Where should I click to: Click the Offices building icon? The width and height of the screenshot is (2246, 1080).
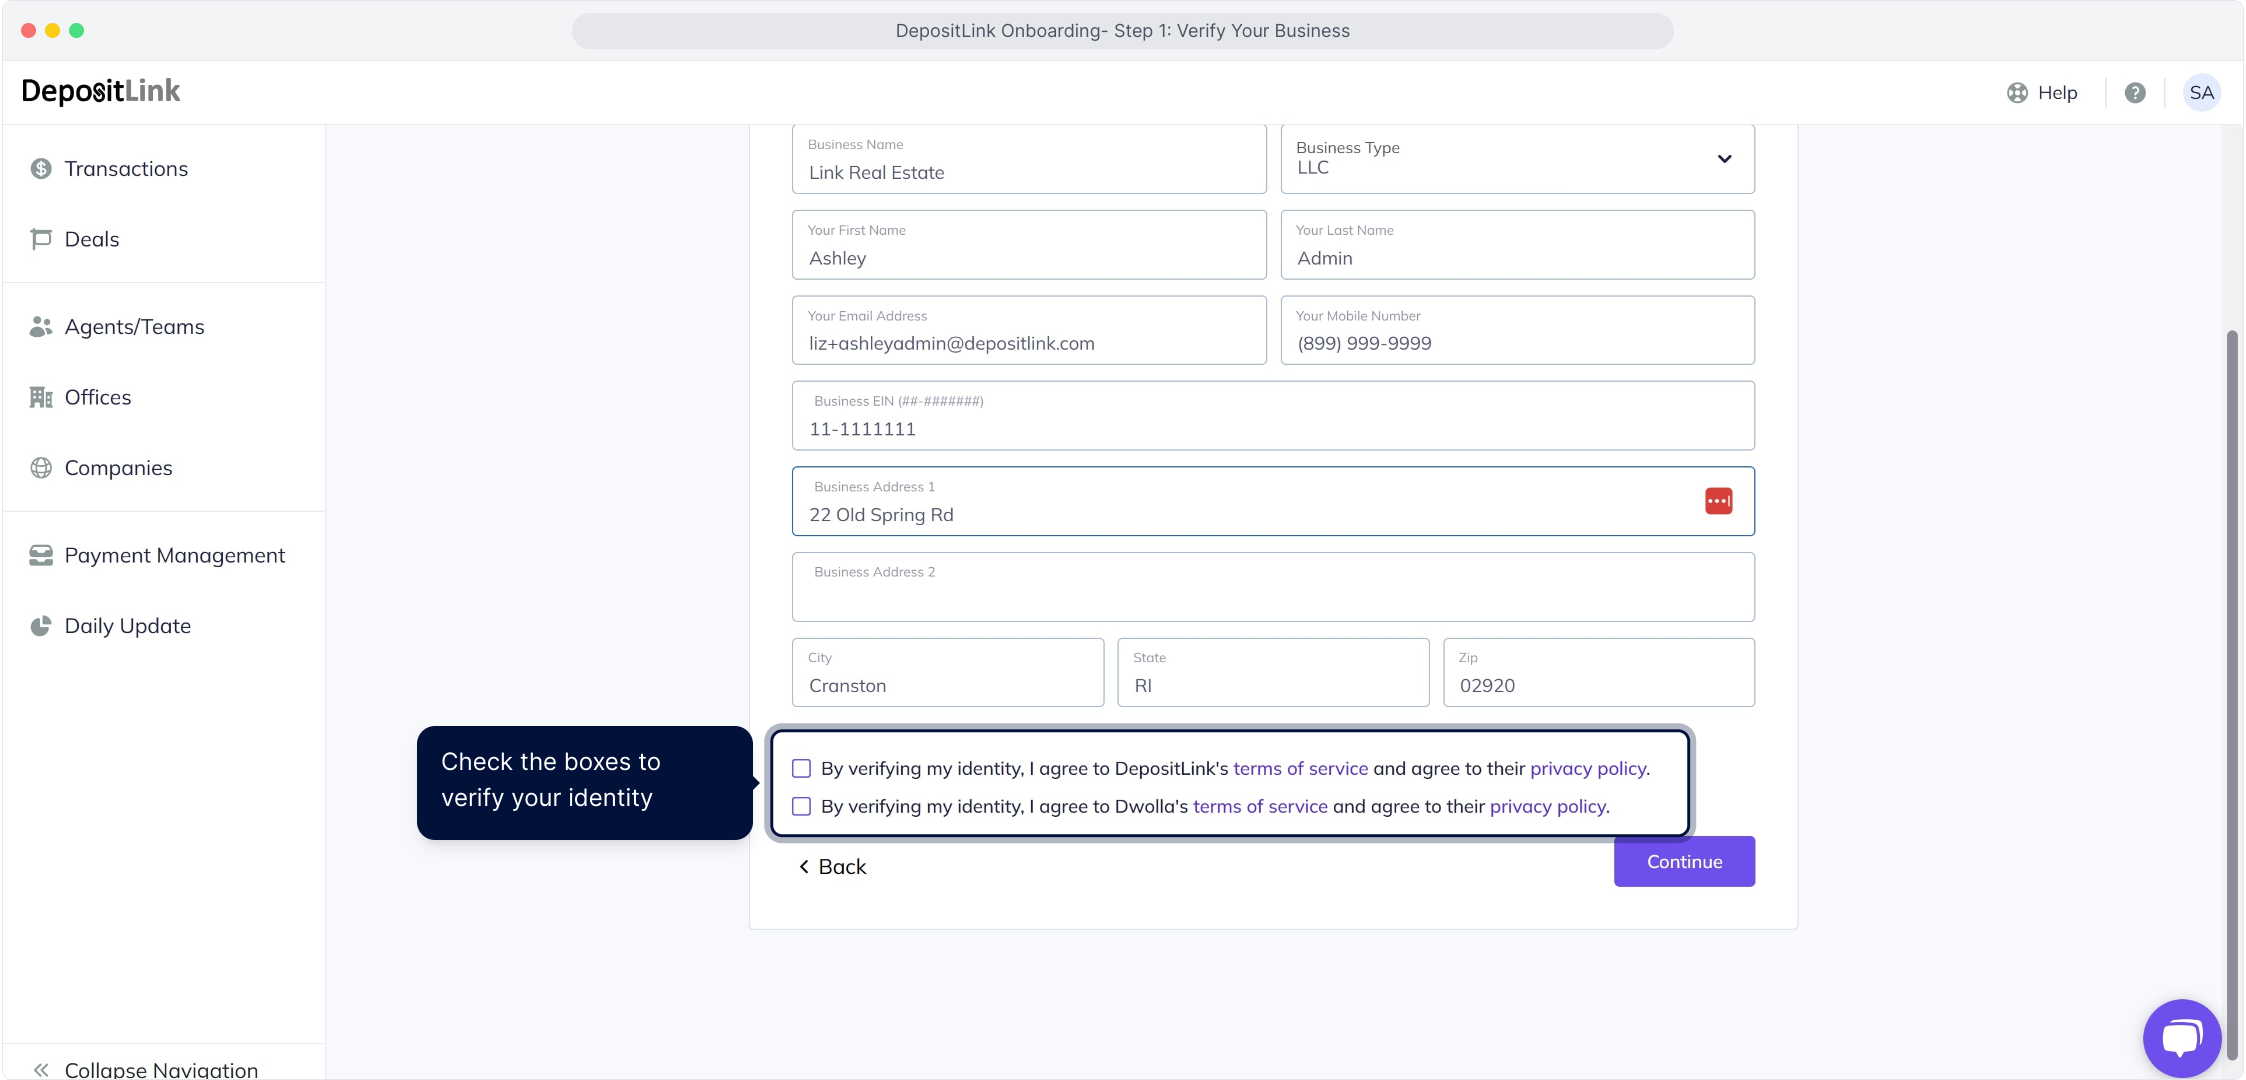click(x=41, y=397)
